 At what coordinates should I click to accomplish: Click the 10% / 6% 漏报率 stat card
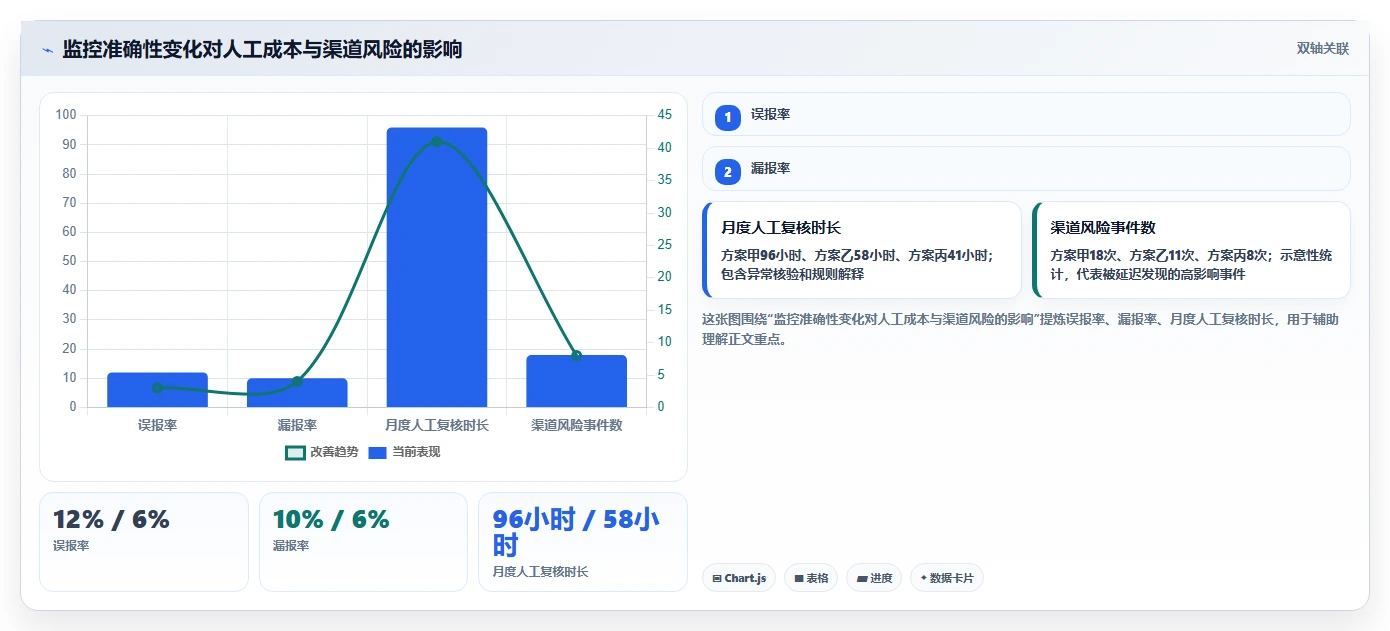[363, 542]
